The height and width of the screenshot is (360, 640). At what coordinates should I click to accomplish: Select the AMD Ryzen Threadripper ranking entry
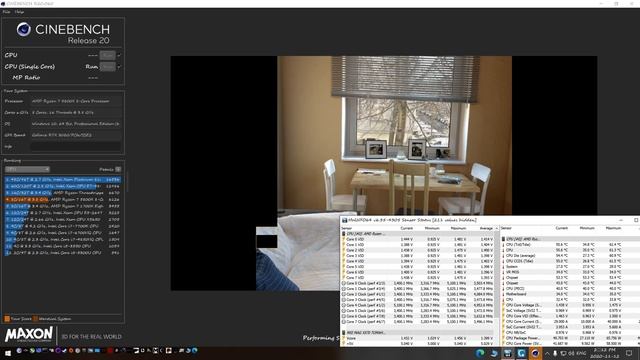pyautogui.click(x=62, y=193)
